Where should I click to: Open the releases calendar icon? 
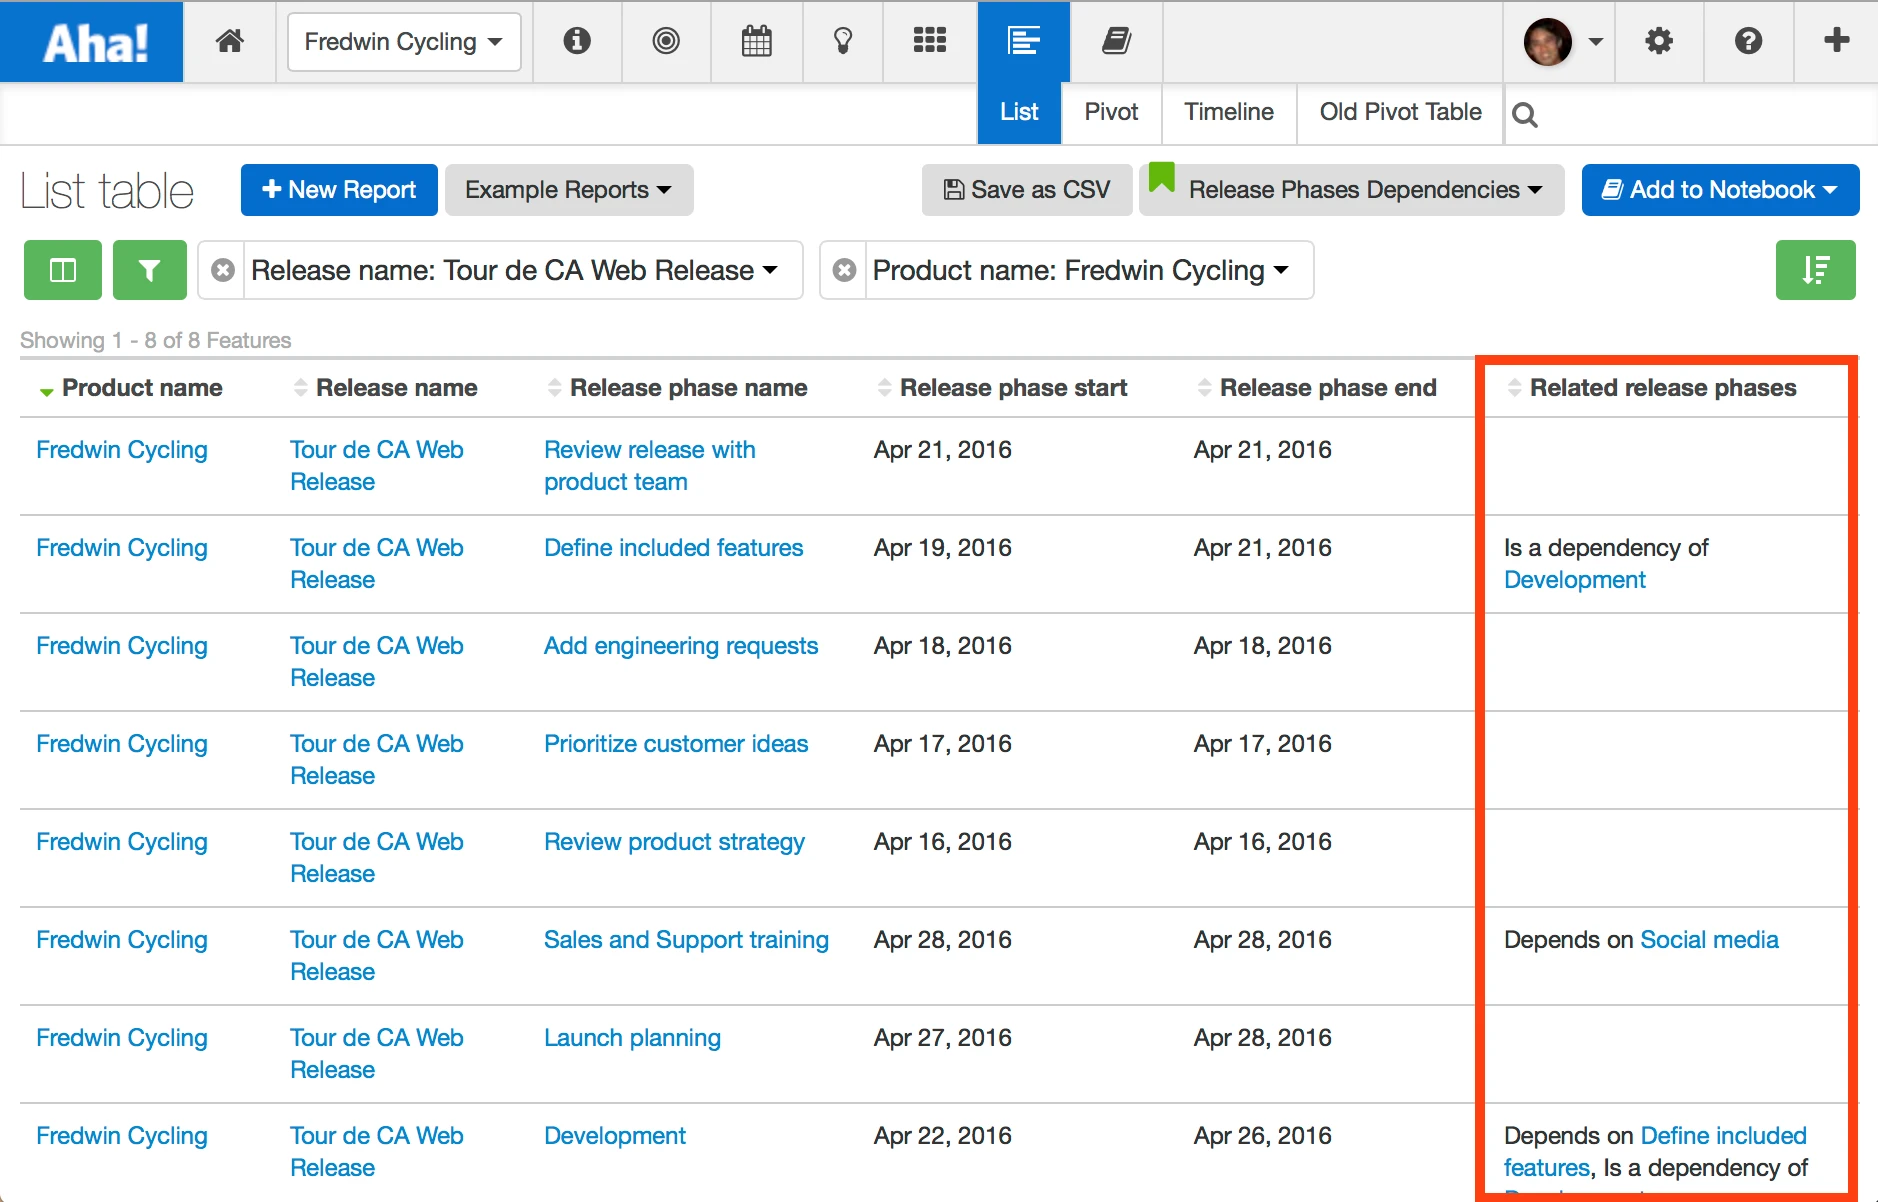point(757,41)
